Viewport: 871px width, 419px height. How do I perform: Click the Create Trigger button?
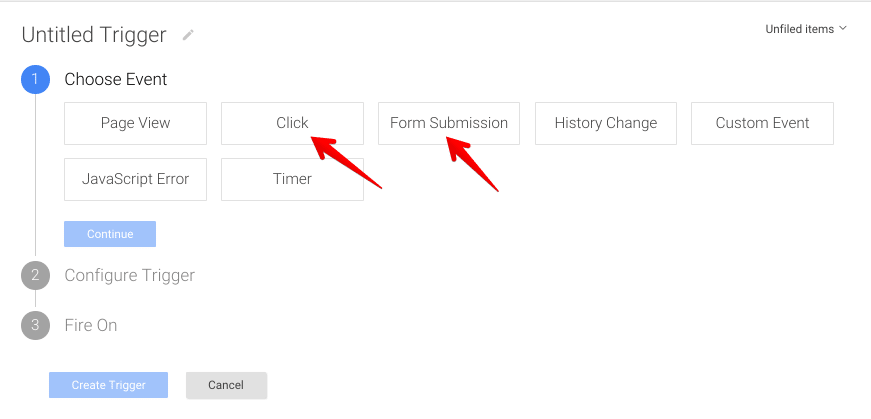click(x=108, y=385)
